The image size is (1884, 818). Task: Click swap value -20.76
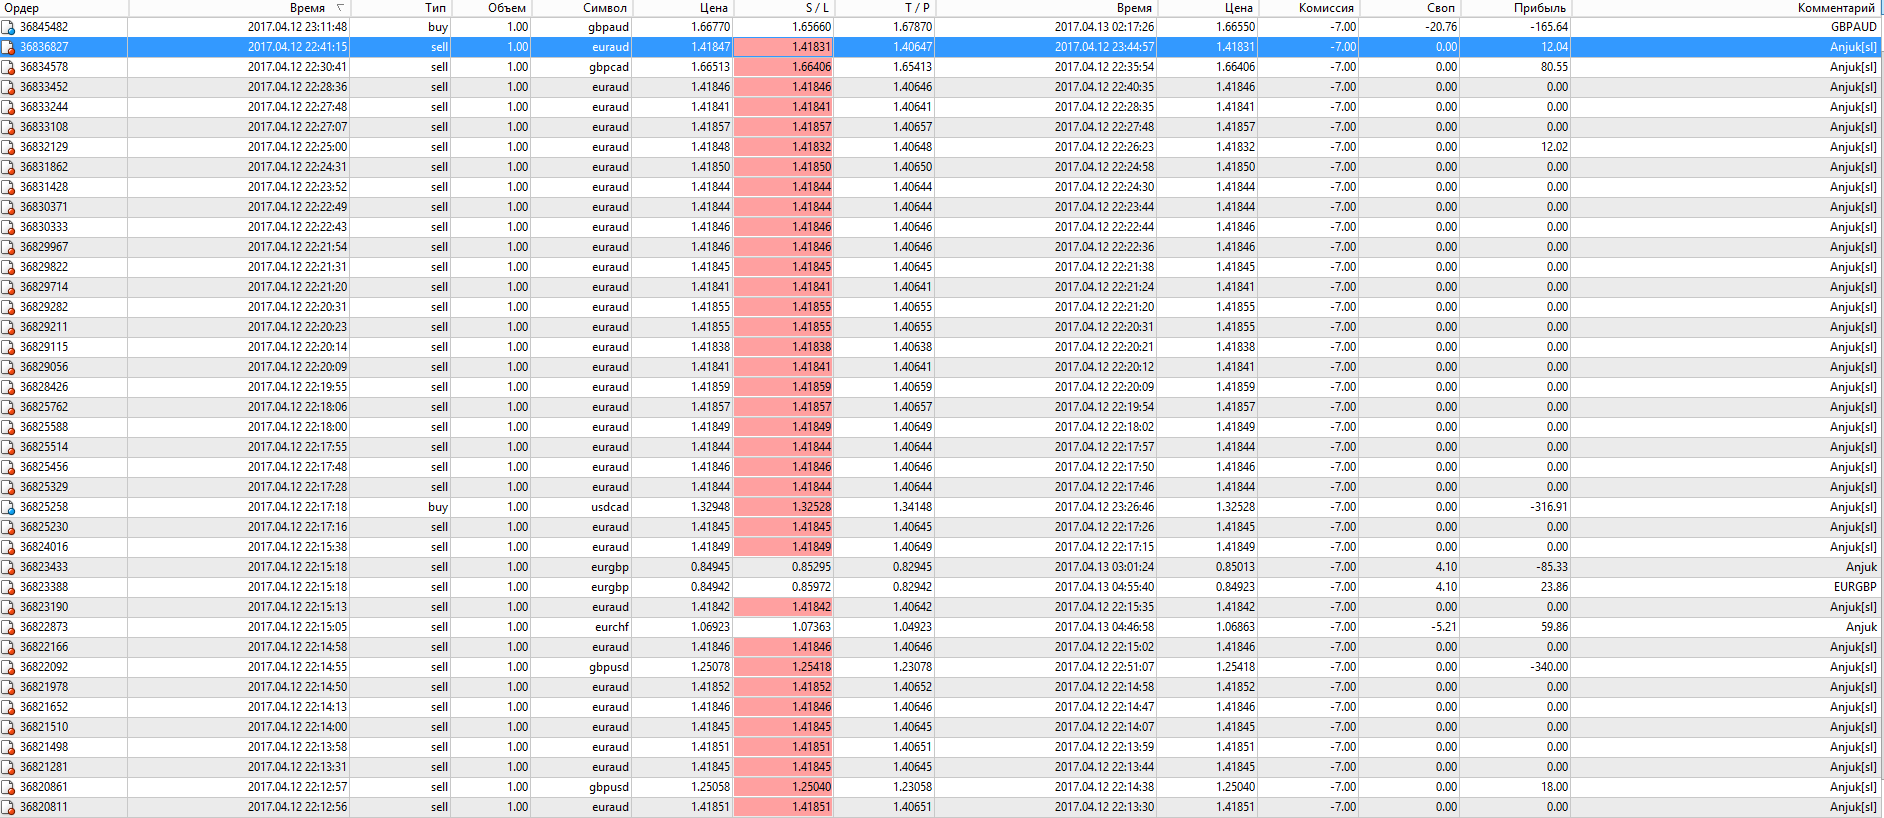[1441, 27]
